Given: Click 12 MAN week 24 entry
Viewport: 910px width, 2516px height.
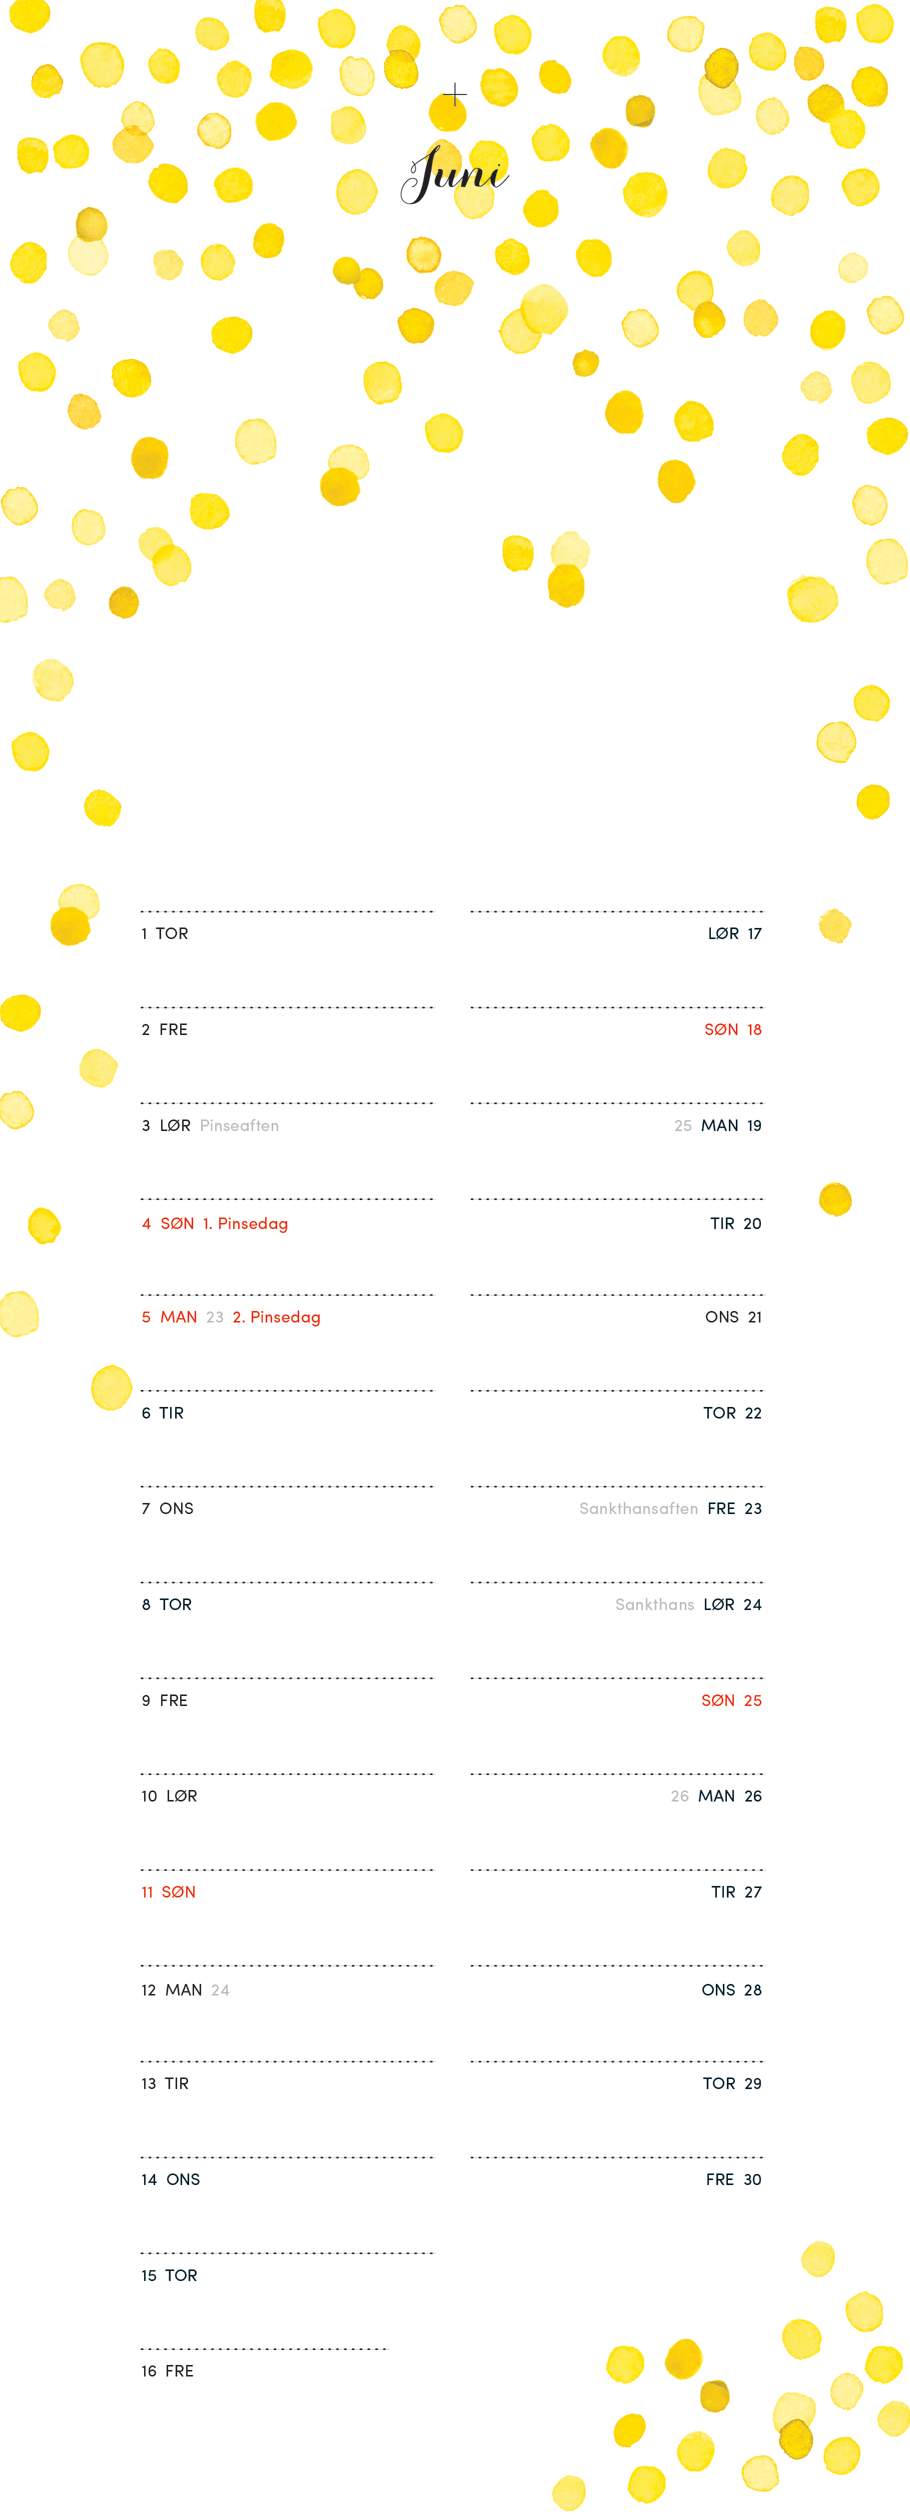Looking at the screenshot, I should click(x=185, y=1990).
